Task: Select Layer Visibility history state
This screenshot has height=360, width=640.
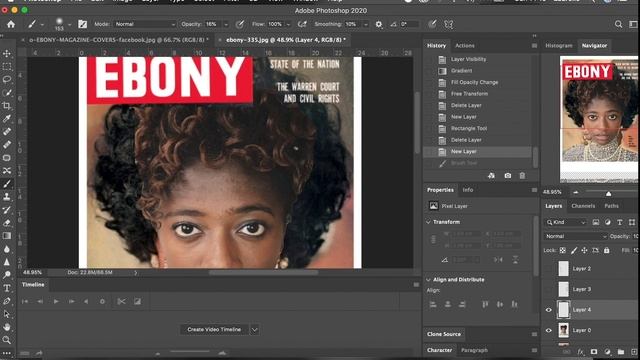Action: coord(478,59)
